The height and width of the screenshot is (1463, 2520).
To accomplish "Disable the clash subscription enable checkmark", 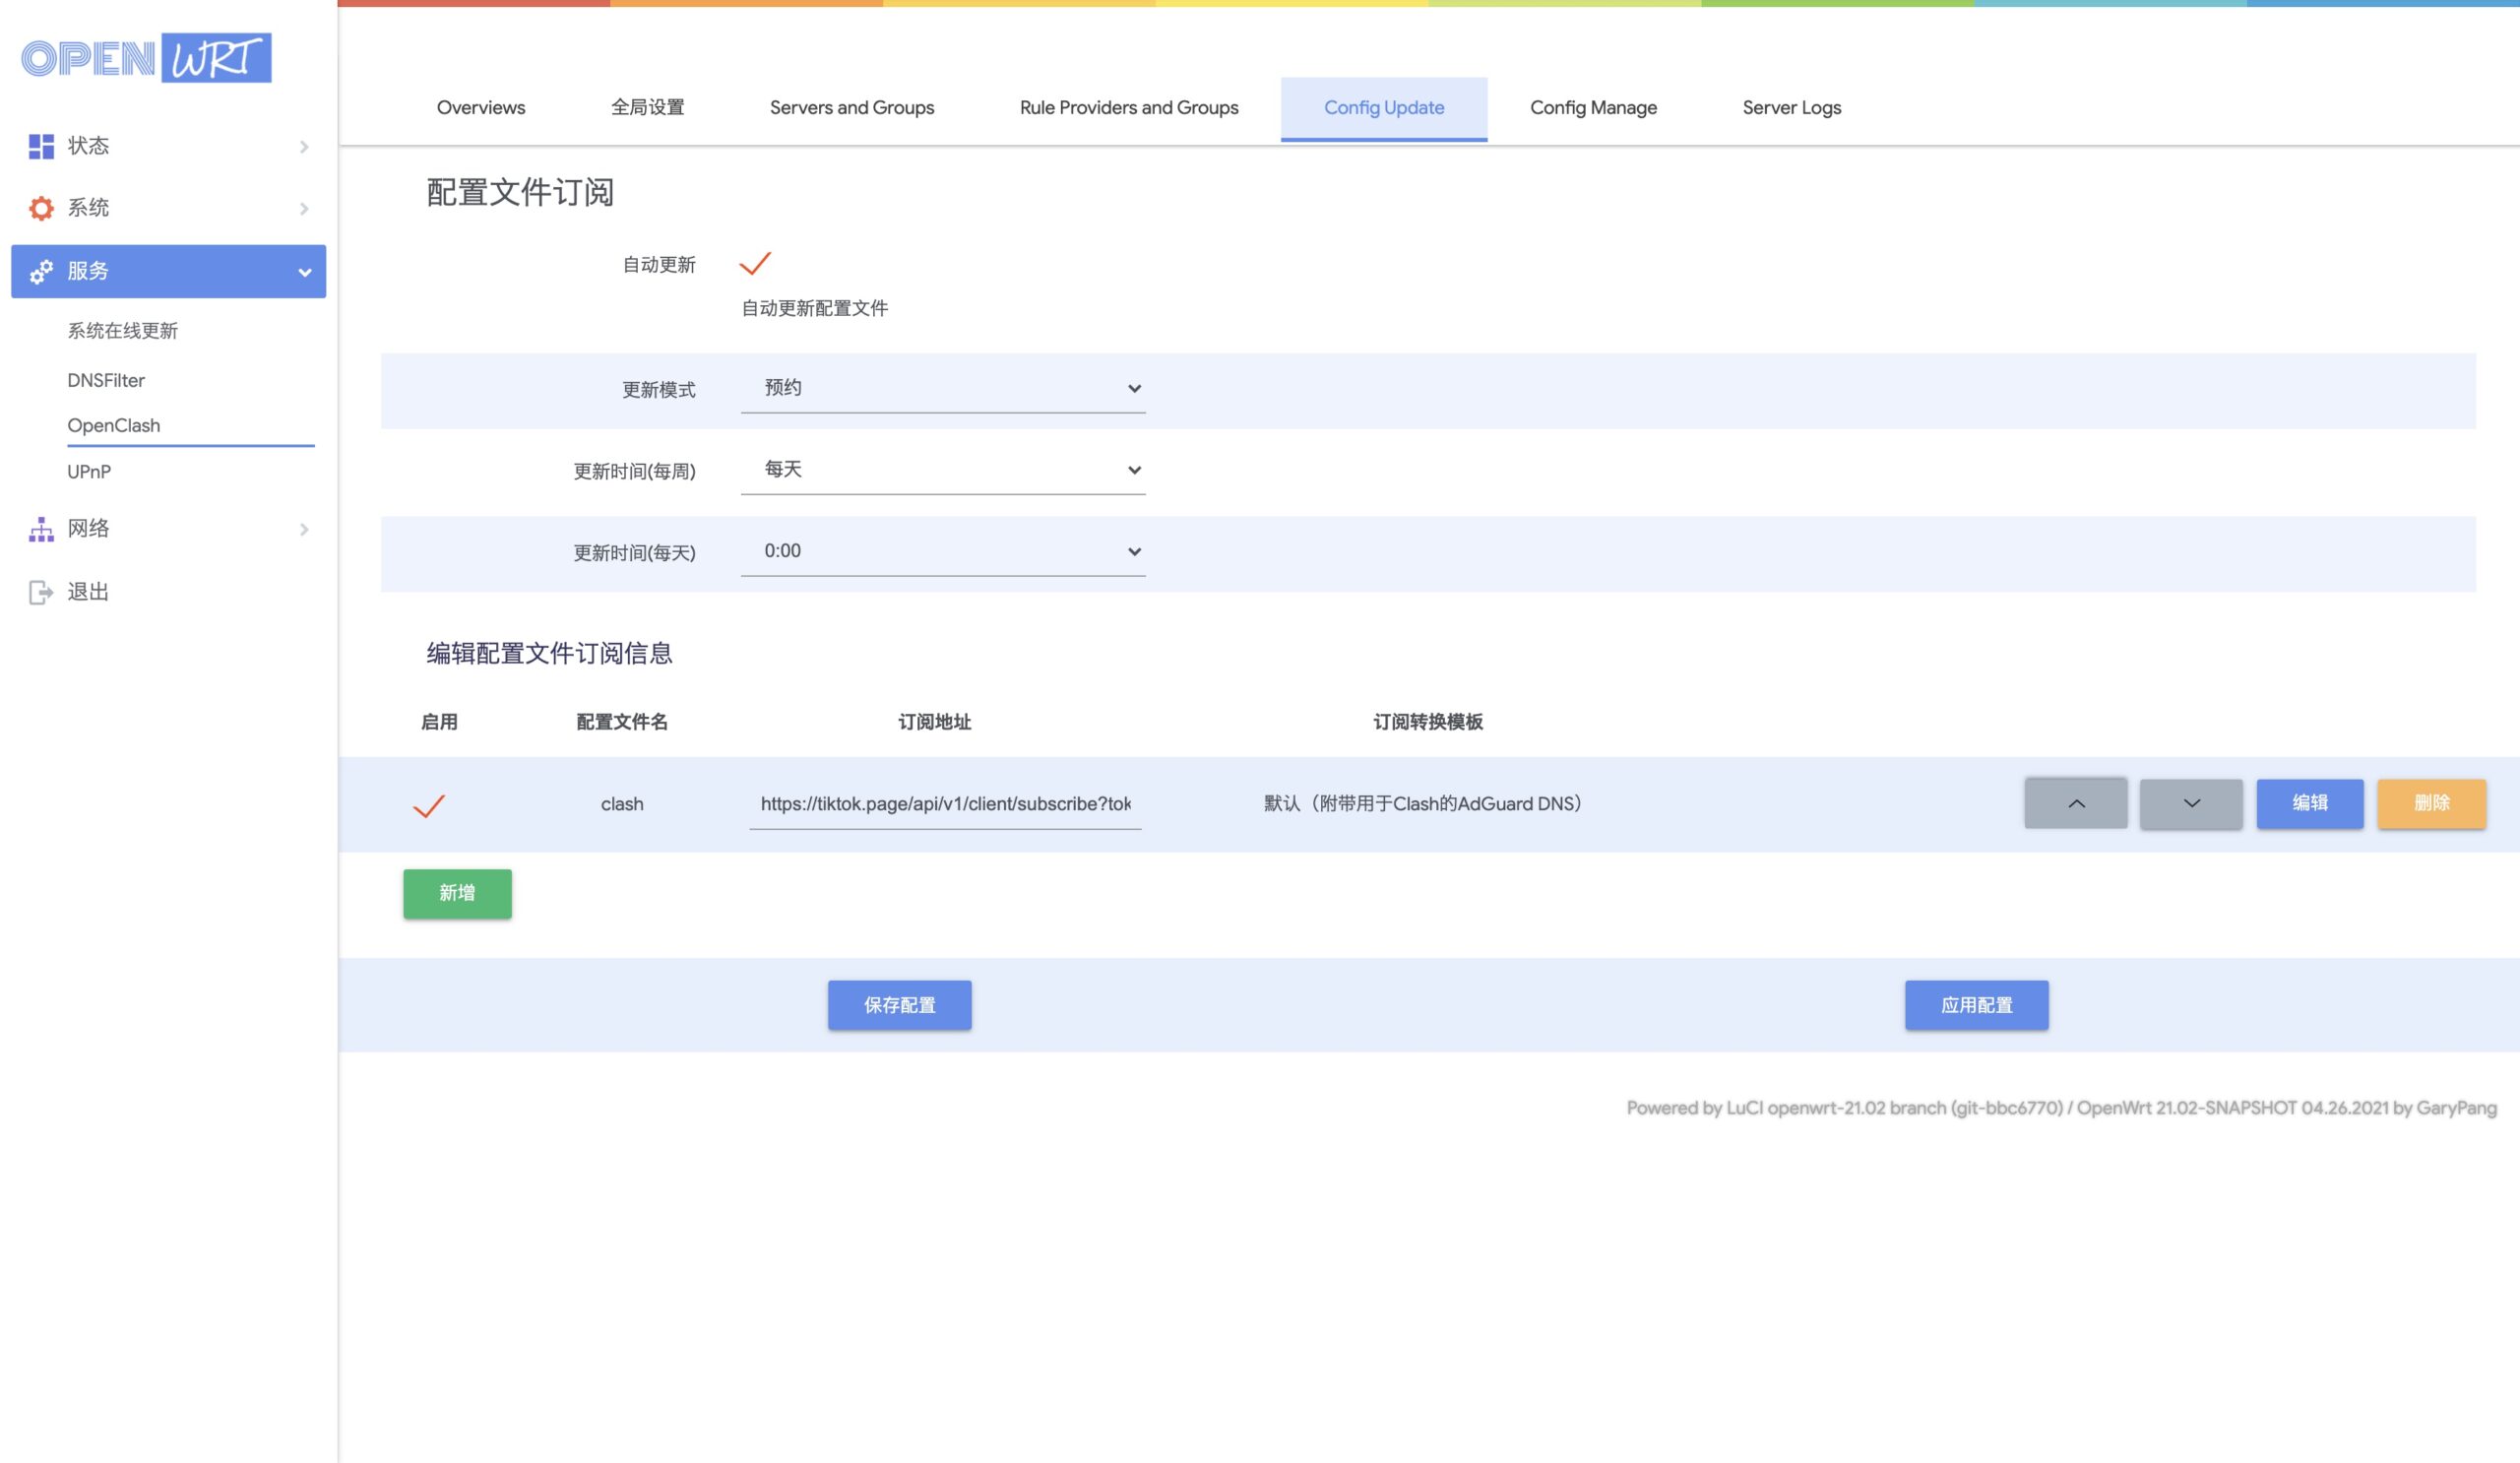I will pyautogui.click(x=429, y=805).
